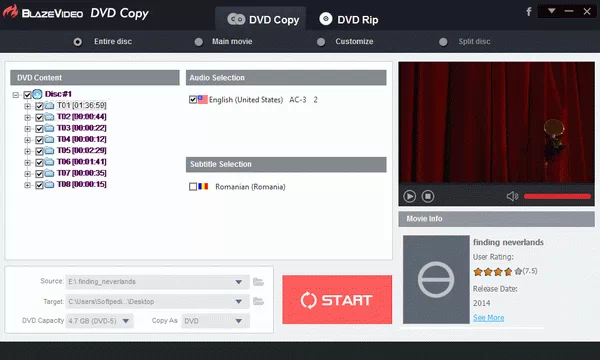Expand the T07 tree node
This screenshot has height=360, width=600.
click(x=27, y=174)
